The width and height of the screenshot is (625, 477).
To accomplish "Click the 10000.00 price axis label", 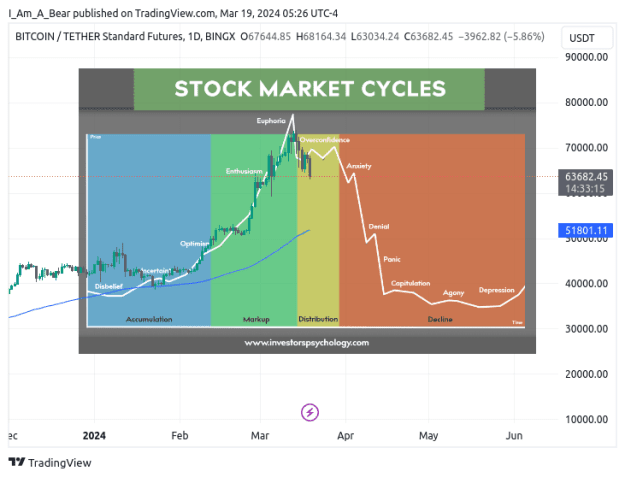I will 586,419.
